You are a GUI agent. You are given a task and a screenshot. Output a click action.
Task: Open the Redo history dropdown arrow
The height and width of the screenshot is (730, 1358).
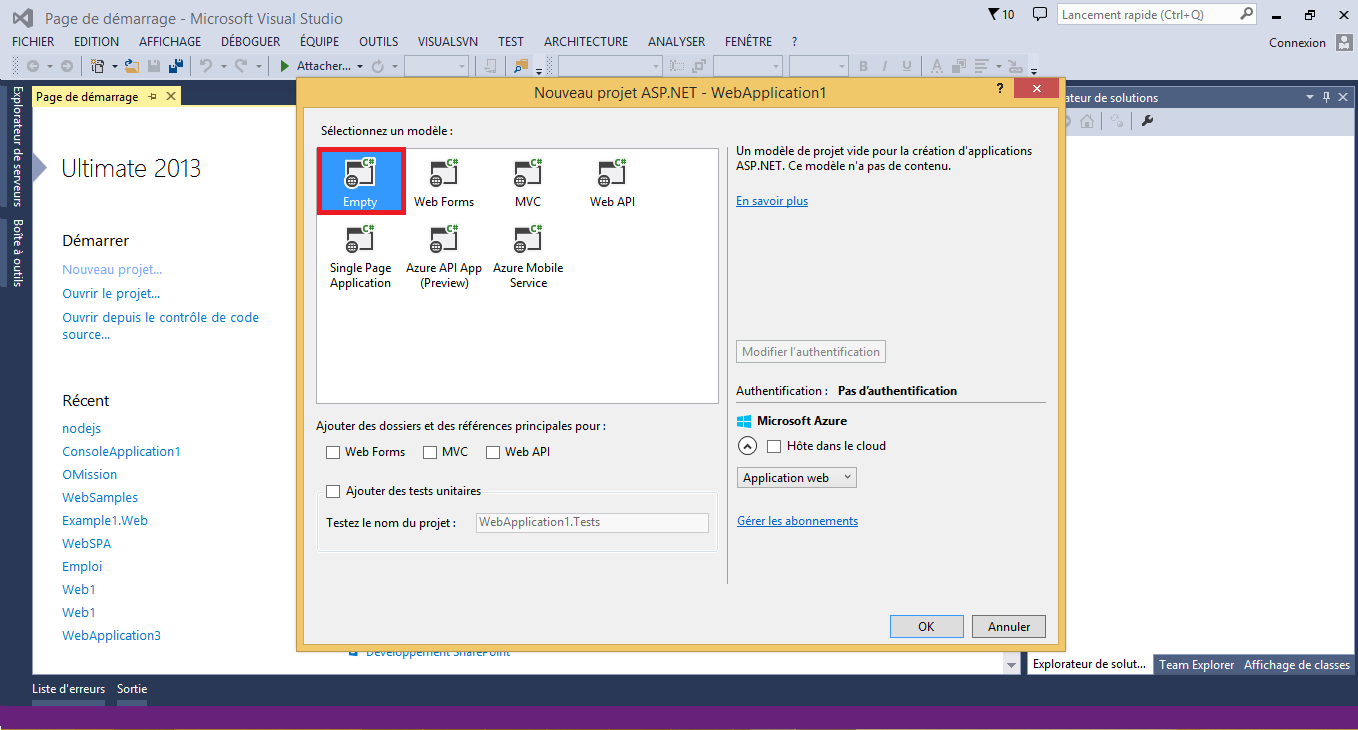pos(258,67)
